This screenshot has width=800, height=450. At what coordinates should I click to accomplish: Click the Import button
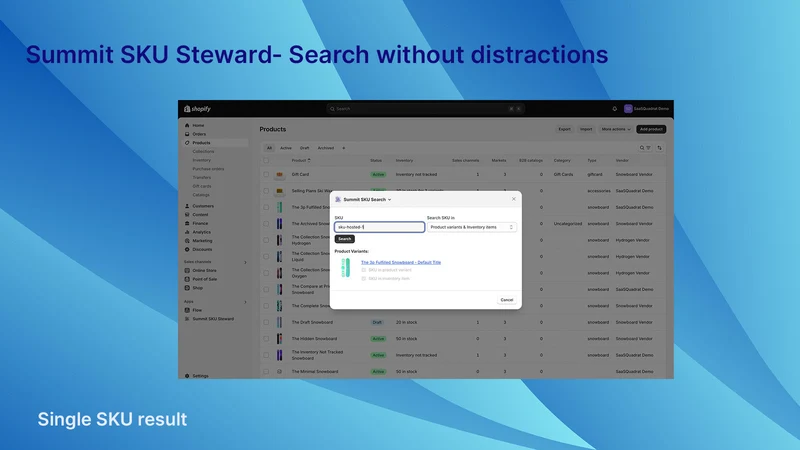pos(586,129)
